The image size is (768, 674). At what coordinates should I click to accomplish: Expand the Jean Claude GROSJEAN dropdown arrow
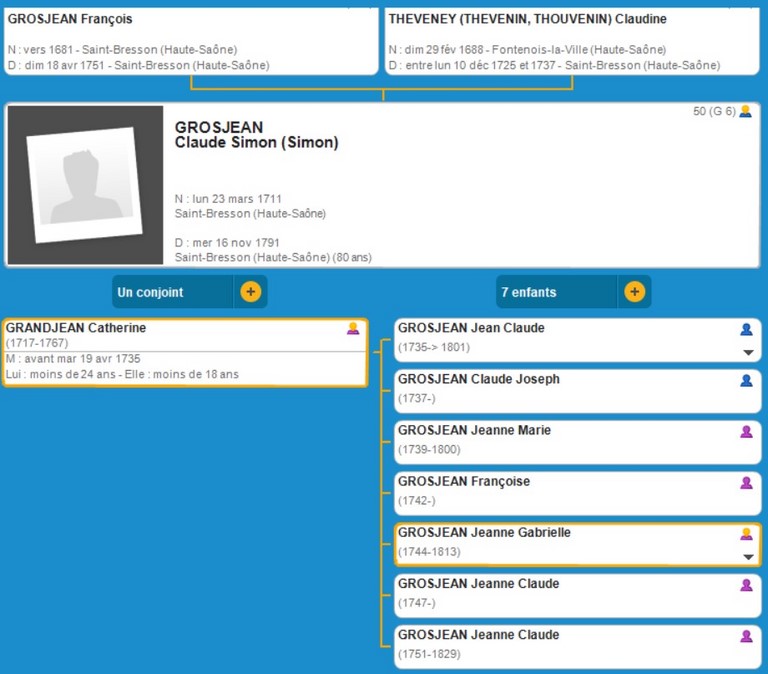(x=747, y=352)
